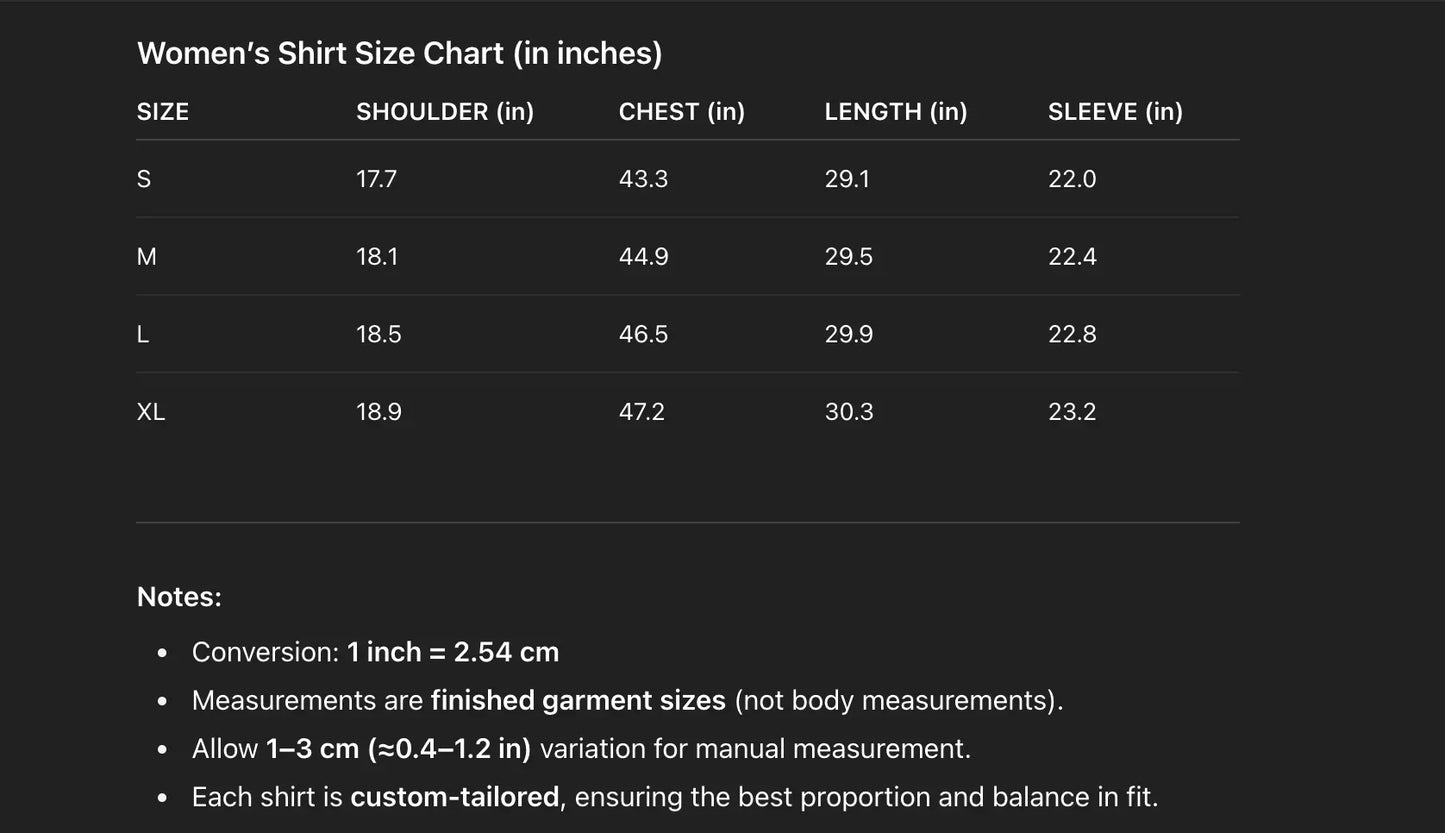Select the L size row label
This screenshot has height=833, width=1445.
pyautogui.click(x=143, y=334)
